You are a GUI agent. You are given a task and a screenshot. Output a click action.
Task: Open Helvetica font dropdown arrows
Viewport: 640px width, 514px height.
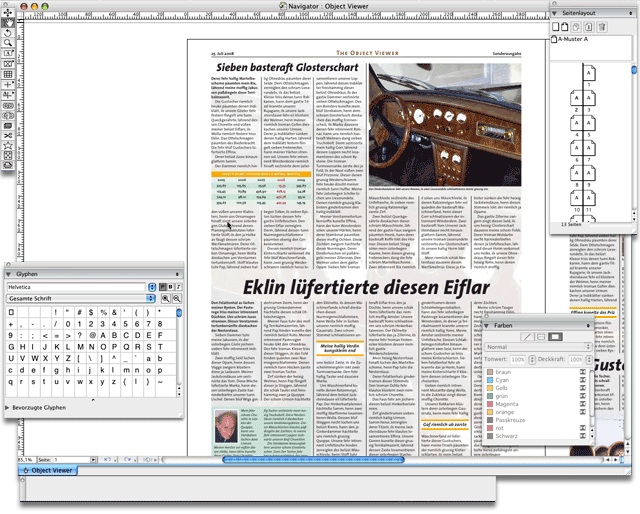(152, 287)
